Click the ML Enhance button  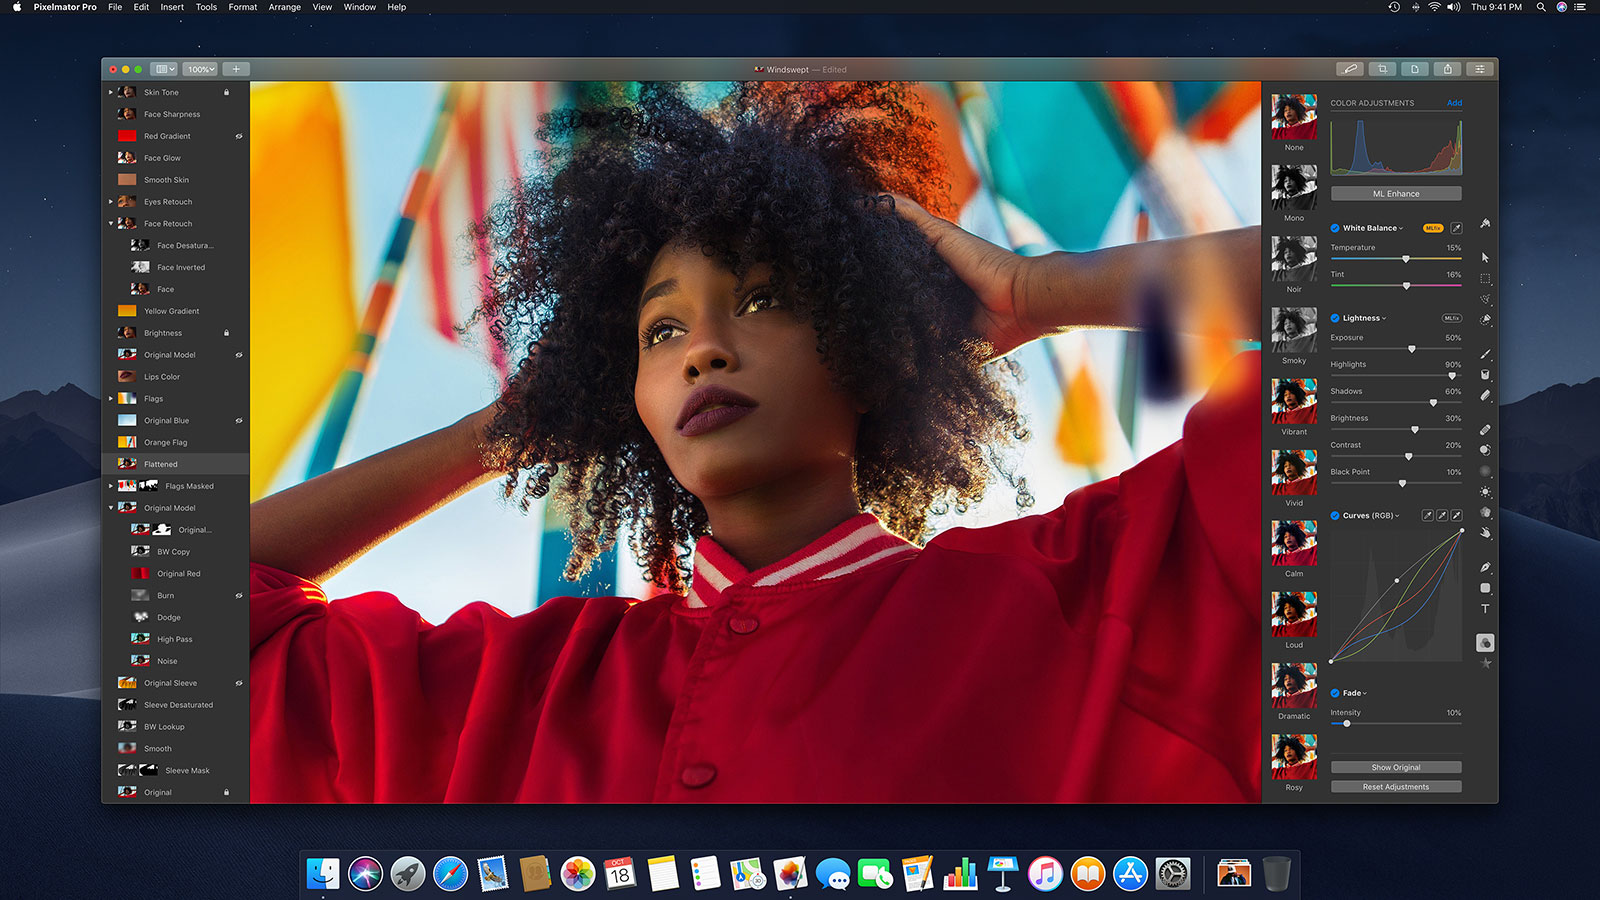click(1395, 194)
